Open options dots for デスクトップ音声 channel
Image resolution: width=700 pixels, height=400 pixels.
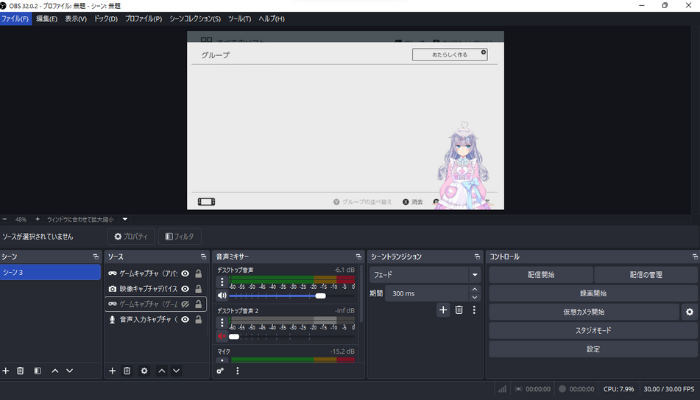(x=222, y=282)
